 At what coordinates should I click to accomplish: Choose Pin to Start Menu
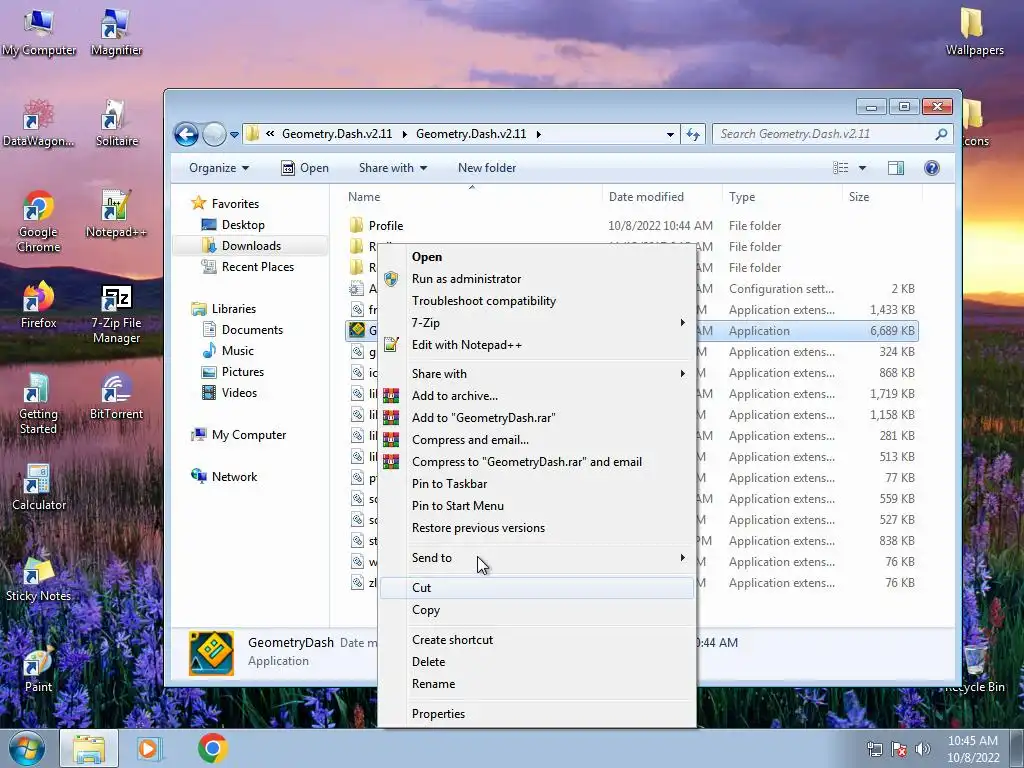[537, 506]
